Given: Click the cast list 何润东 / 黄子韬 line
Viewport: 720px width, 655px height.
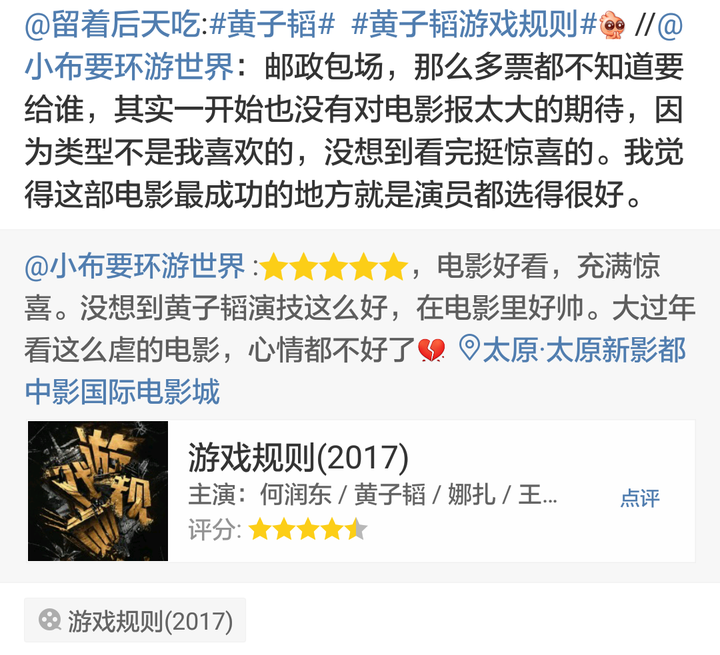Looking at the screenshot, I should click(x=373, y=495).
